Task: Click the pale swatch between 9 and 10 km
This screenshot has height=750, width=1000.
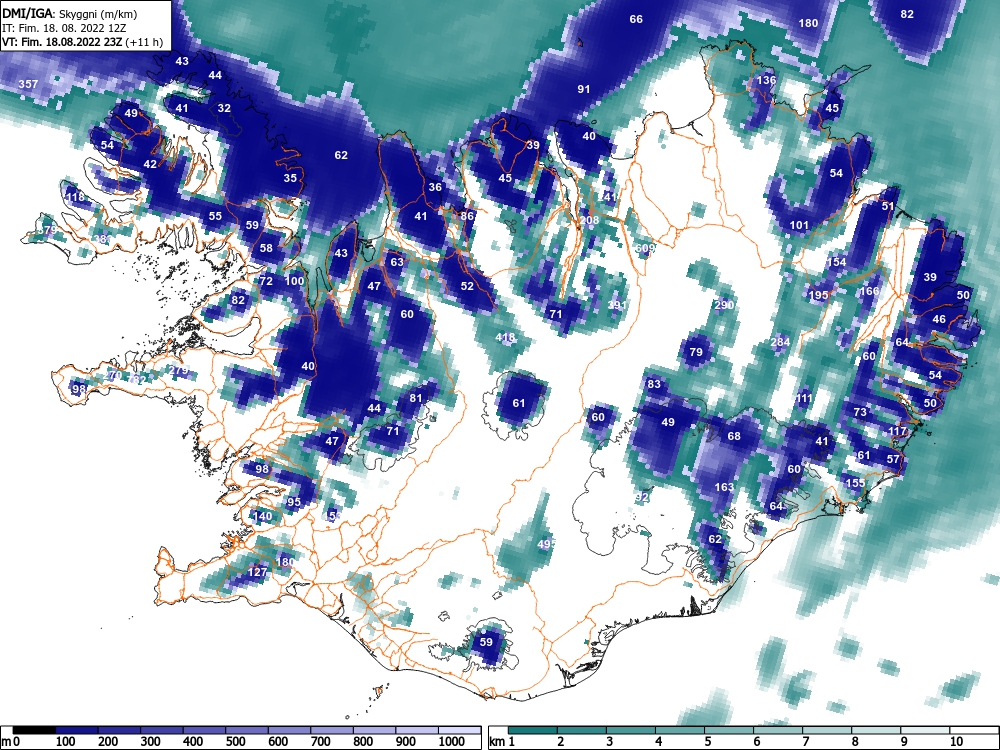Action: (925, 730)
